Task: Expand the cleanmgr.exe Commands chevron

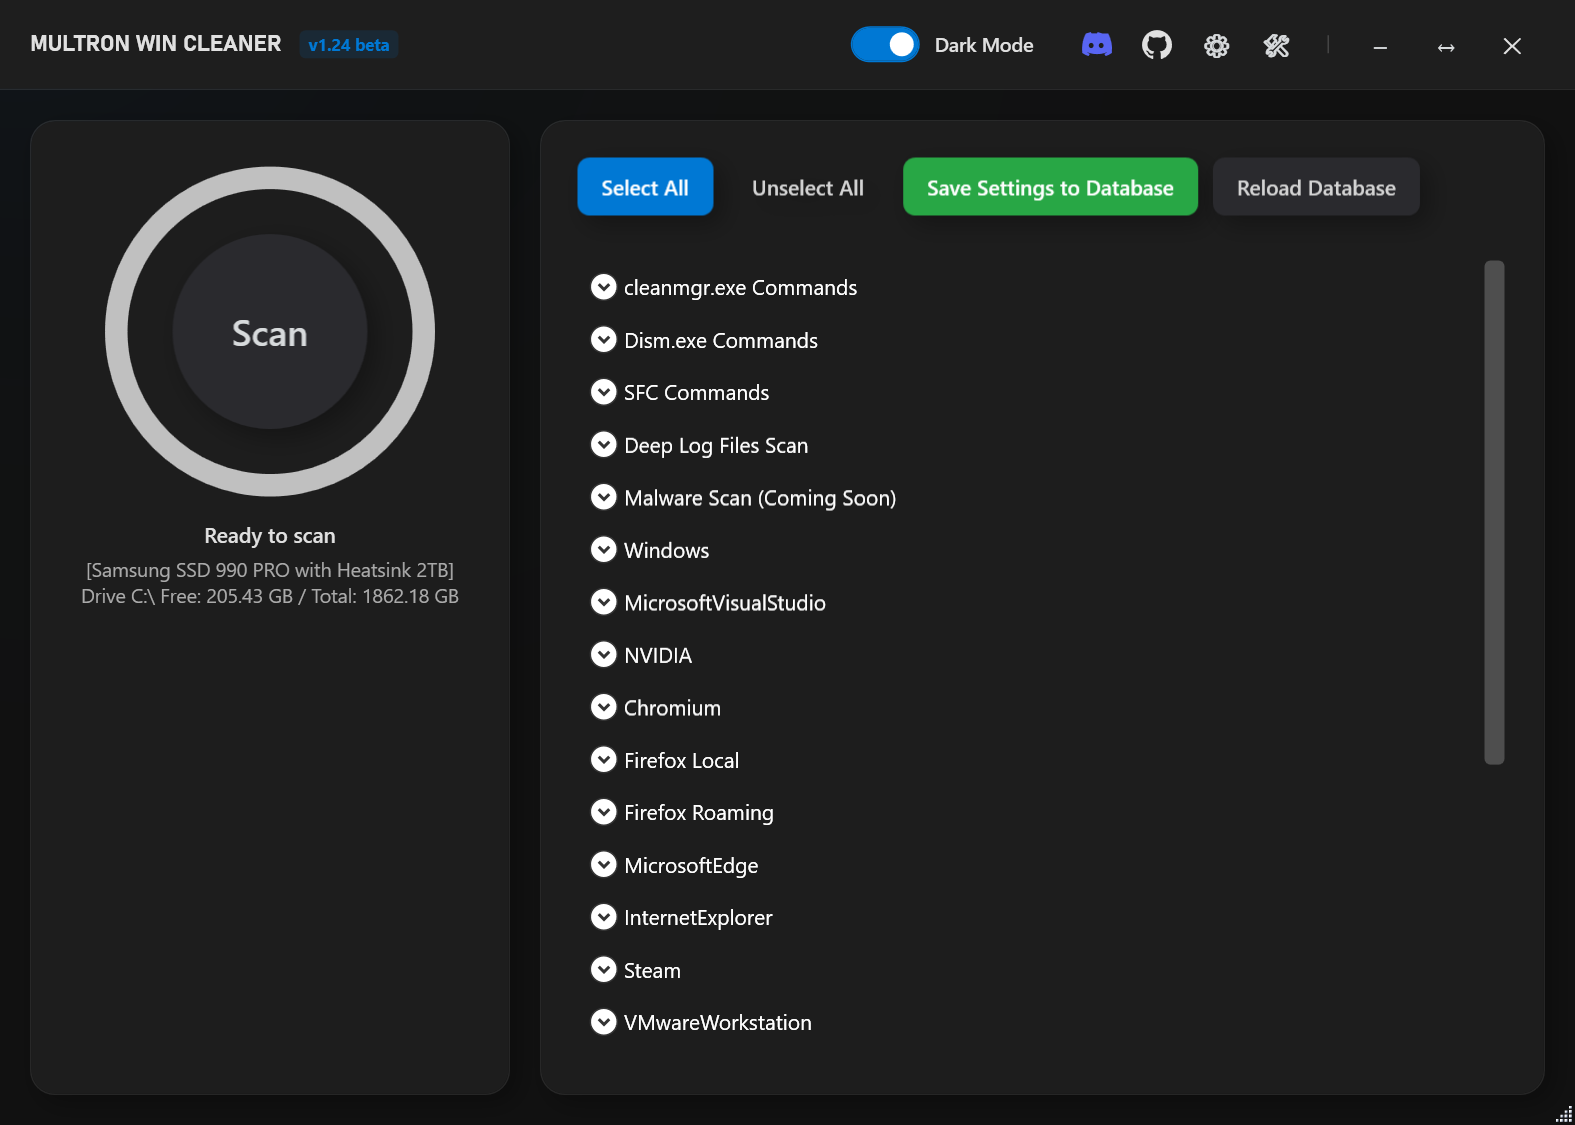Action: (x=604, y=287)
